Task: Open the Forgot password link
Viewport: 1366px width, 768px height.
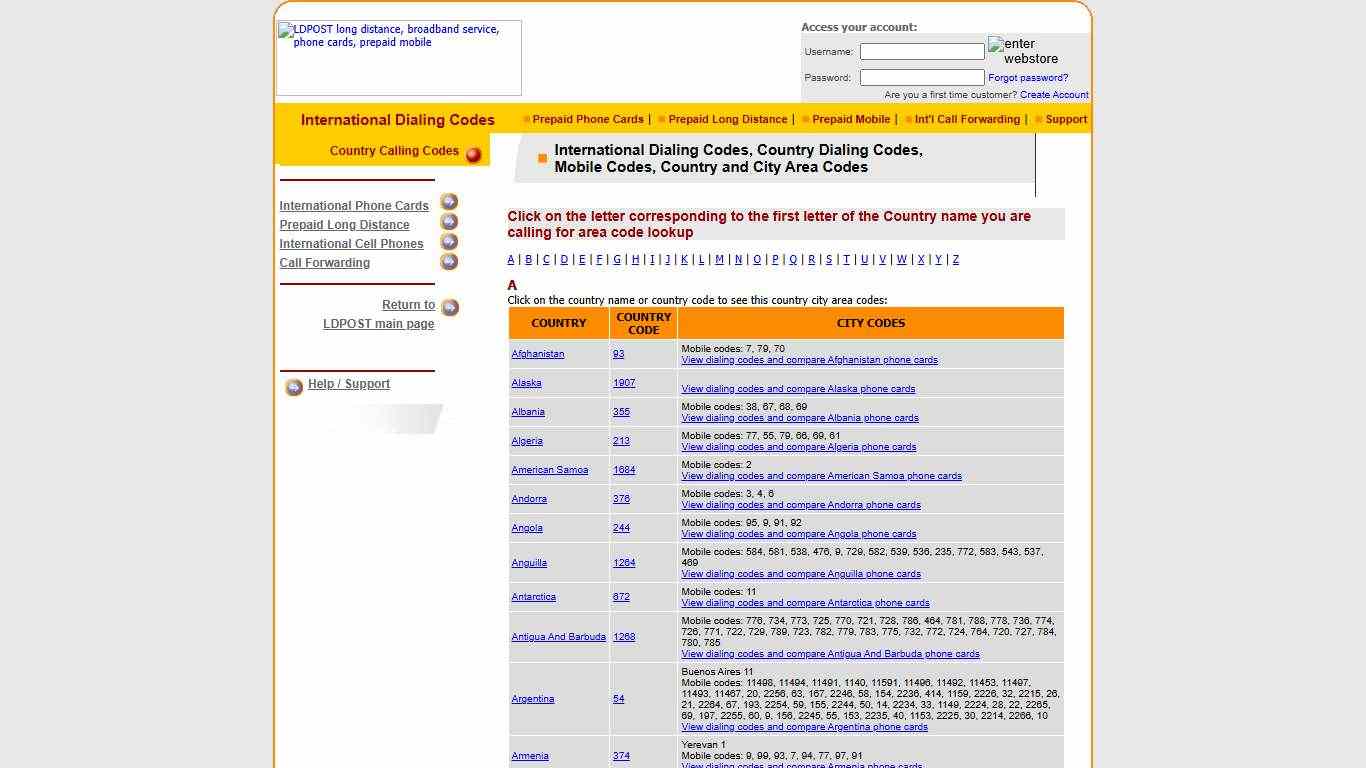Action: [x=1027, y=77]
